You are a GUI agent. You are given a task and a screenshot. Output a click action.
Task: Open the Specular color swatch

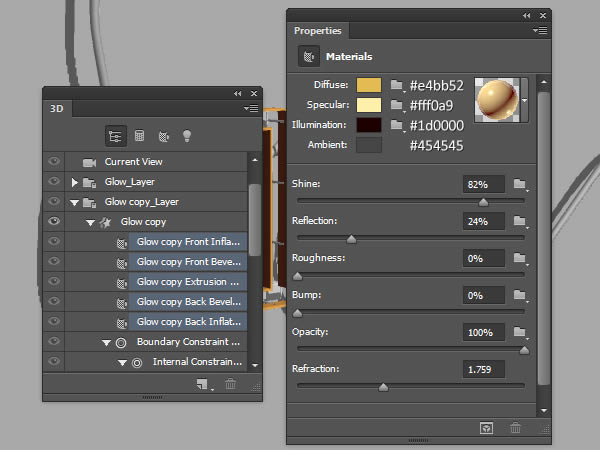pyautogui.click(x=369, y=105)
